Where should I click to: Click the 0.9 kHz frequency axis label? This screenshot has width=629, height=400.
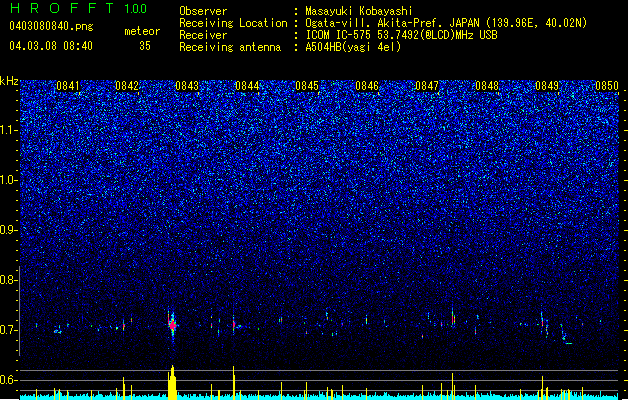(9, 230)
